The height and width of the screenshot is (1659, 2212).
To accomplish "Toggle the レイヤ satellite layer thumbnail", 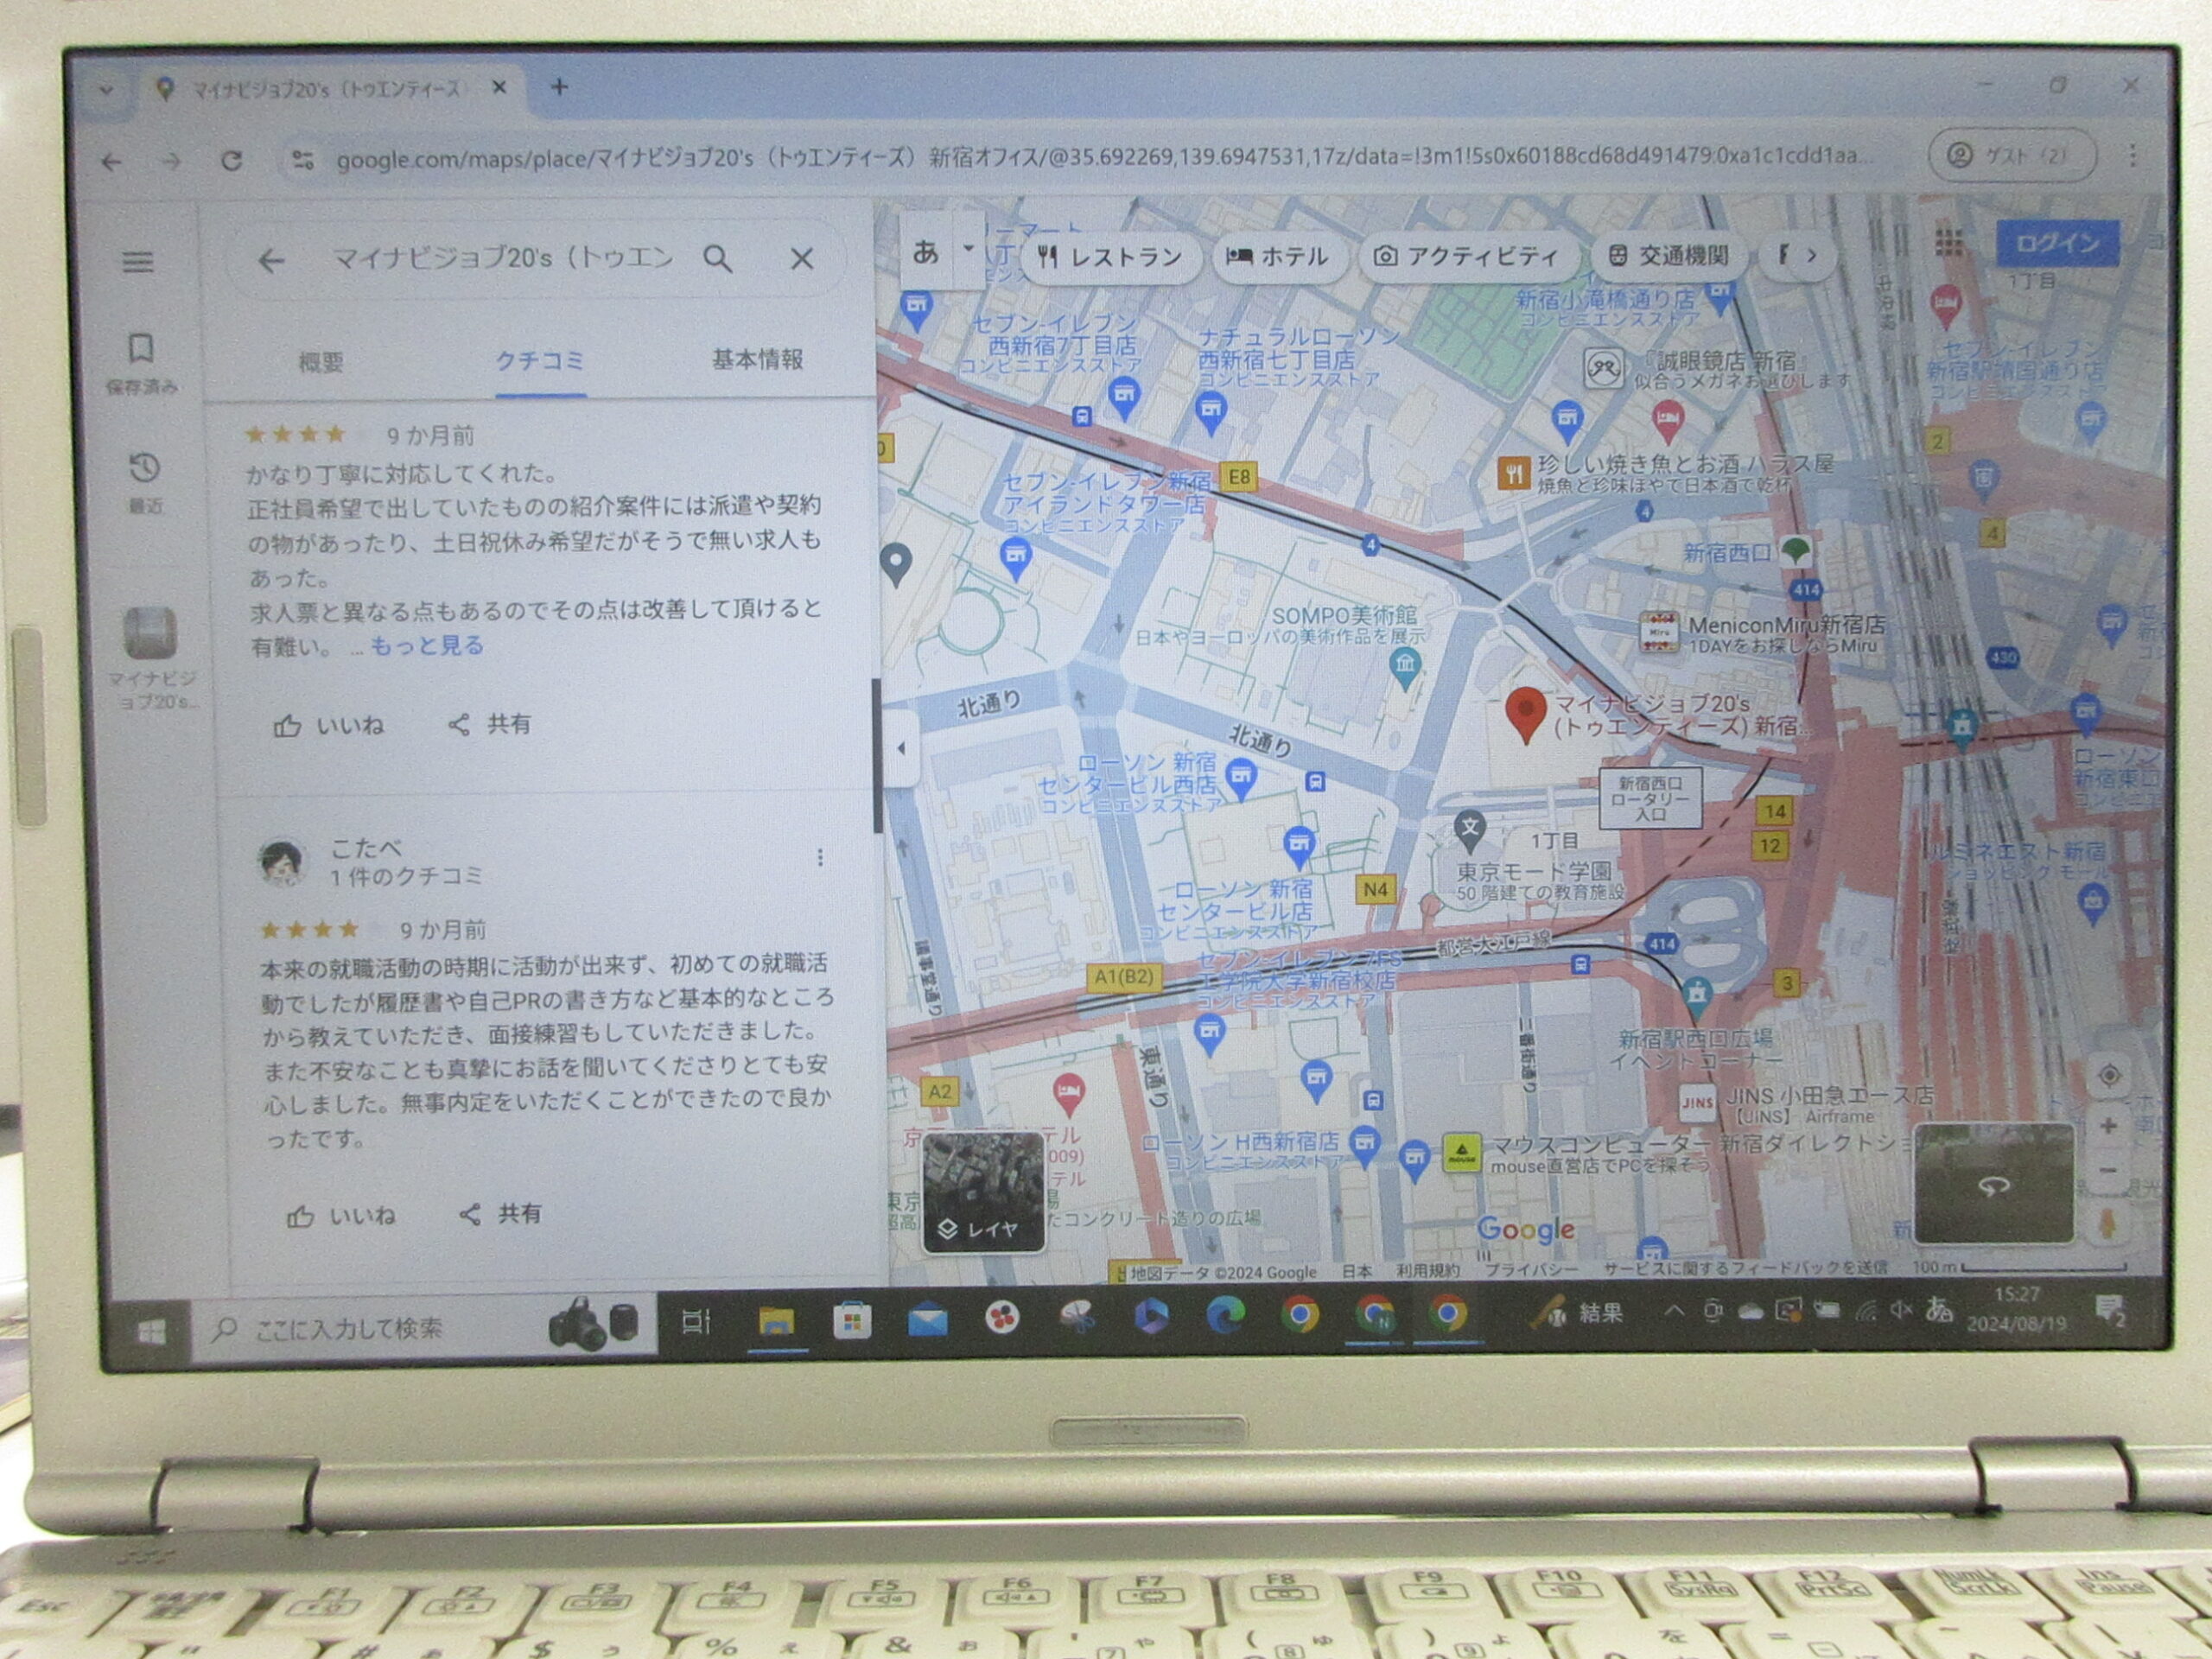I will click(983, 1192).
